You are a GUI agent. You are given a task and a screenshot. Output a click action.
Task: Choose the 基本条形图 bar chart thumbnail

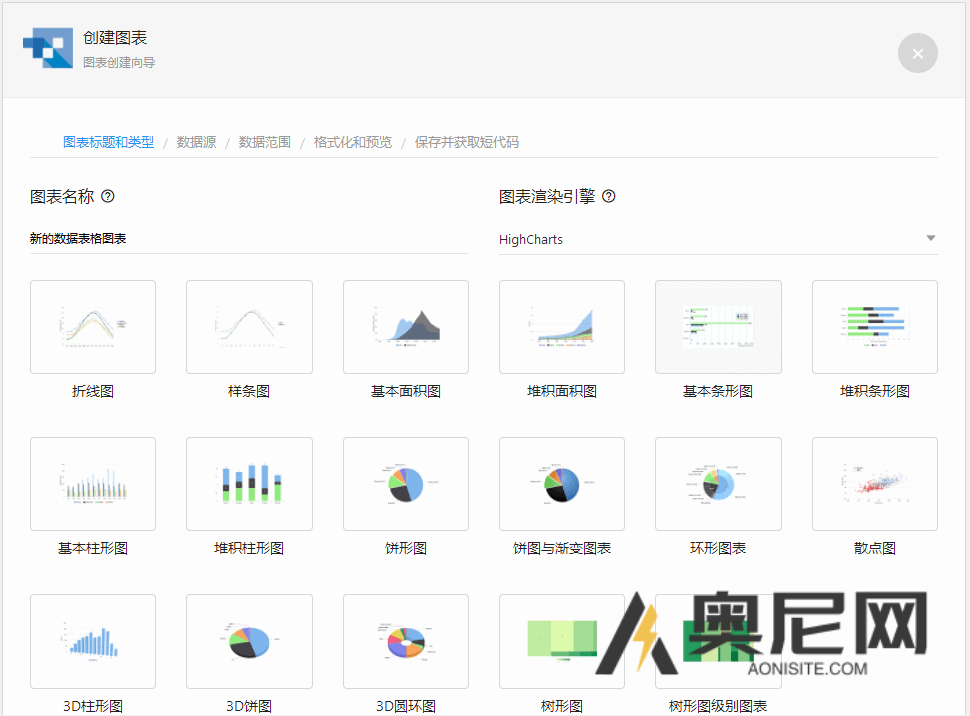click(x=718, y=327)
